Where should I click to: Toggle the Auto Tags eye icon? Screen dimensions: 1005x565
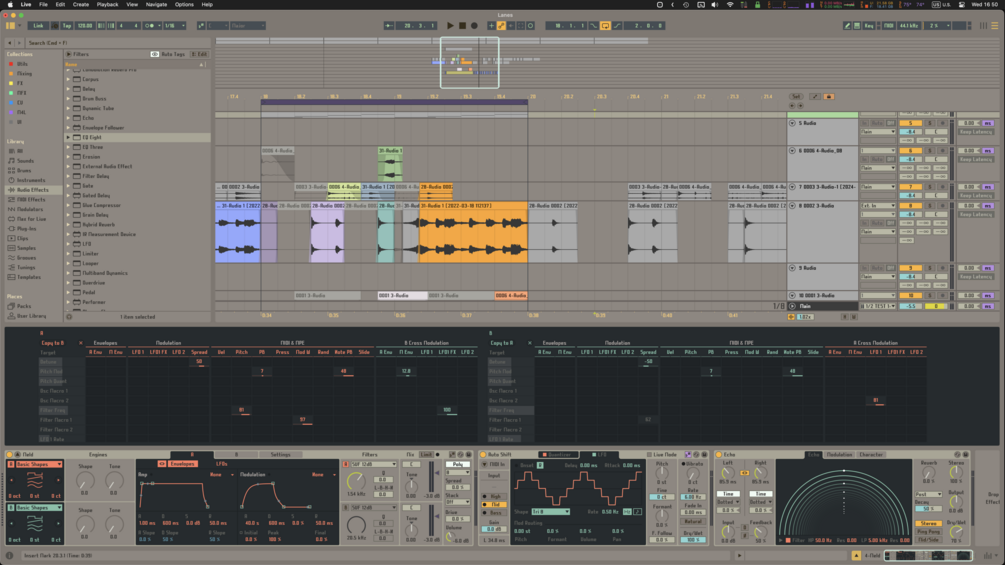pos(154,54)
